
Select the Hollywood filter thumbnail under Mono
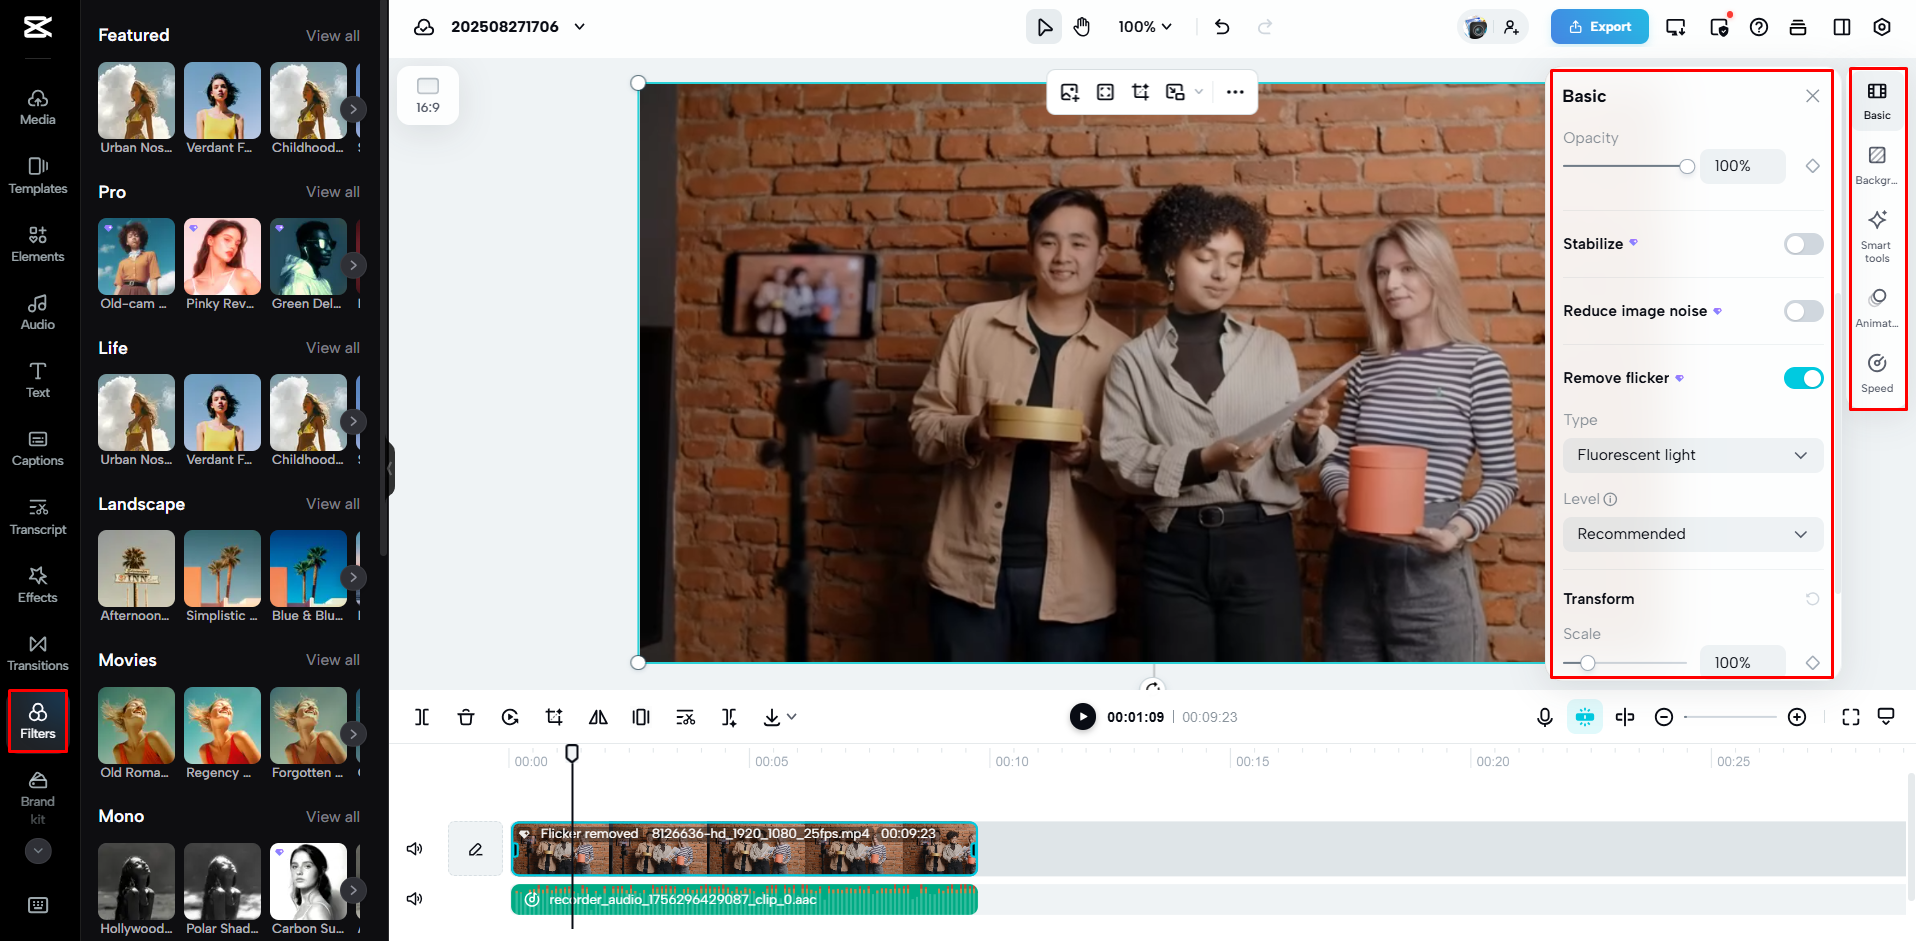pyautogui.click(x=136, y=881)
